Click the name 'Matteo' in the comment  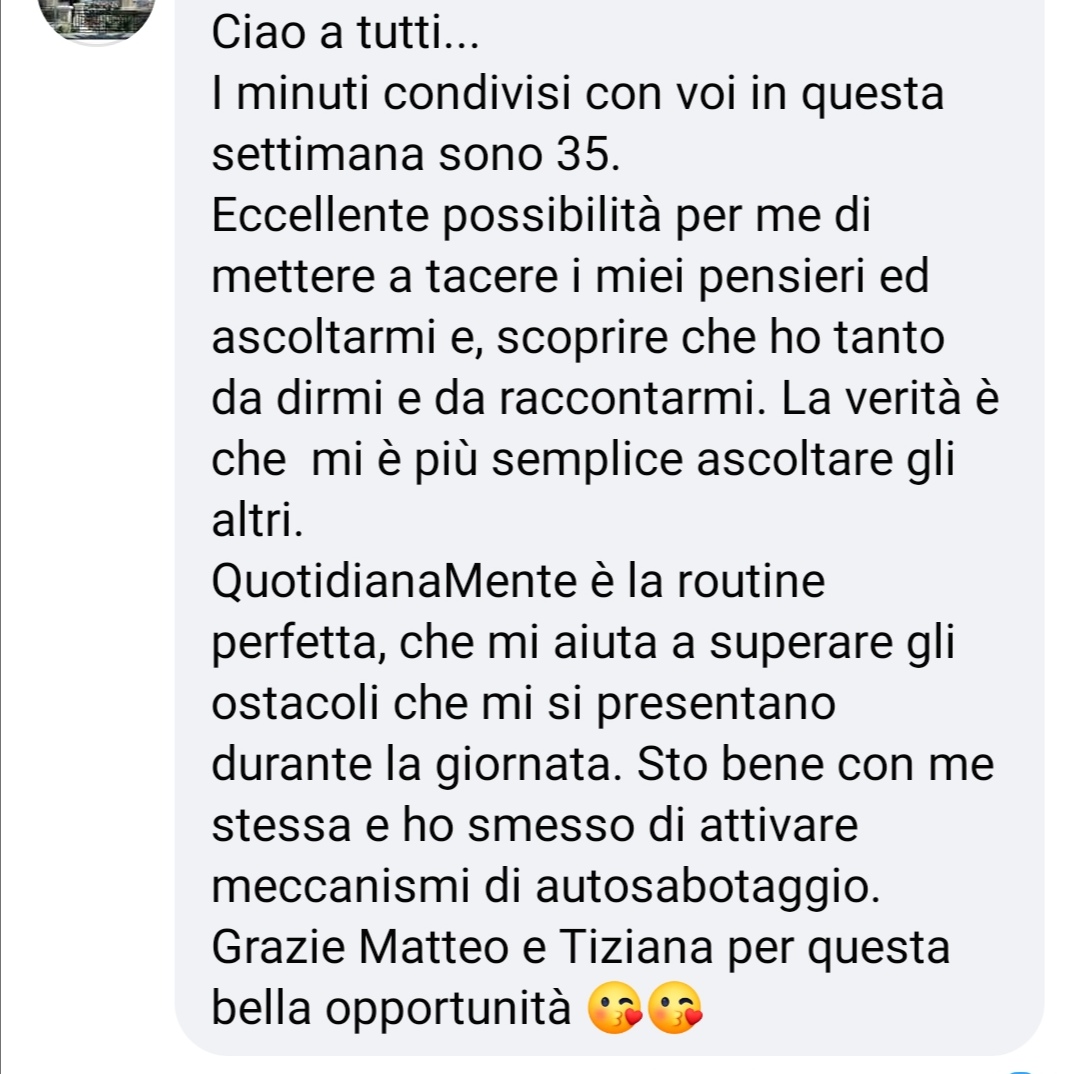click(434, 947)
